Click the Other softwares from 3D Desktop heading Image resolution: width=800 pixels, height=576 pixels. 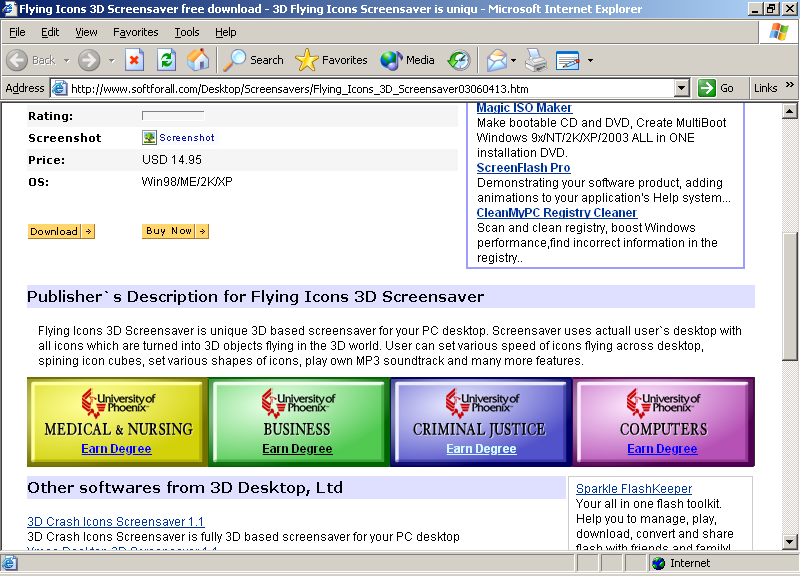[185, 488]
